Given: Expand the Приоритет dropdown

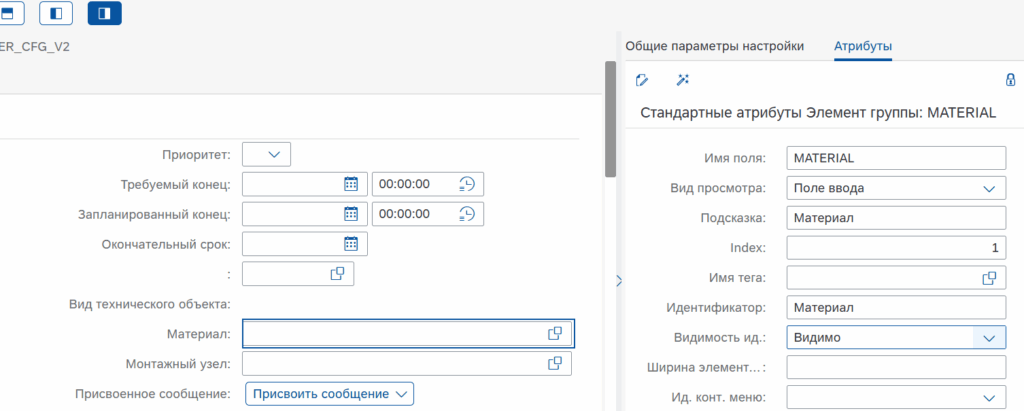Looking at the screenshot, I should 266,154.
